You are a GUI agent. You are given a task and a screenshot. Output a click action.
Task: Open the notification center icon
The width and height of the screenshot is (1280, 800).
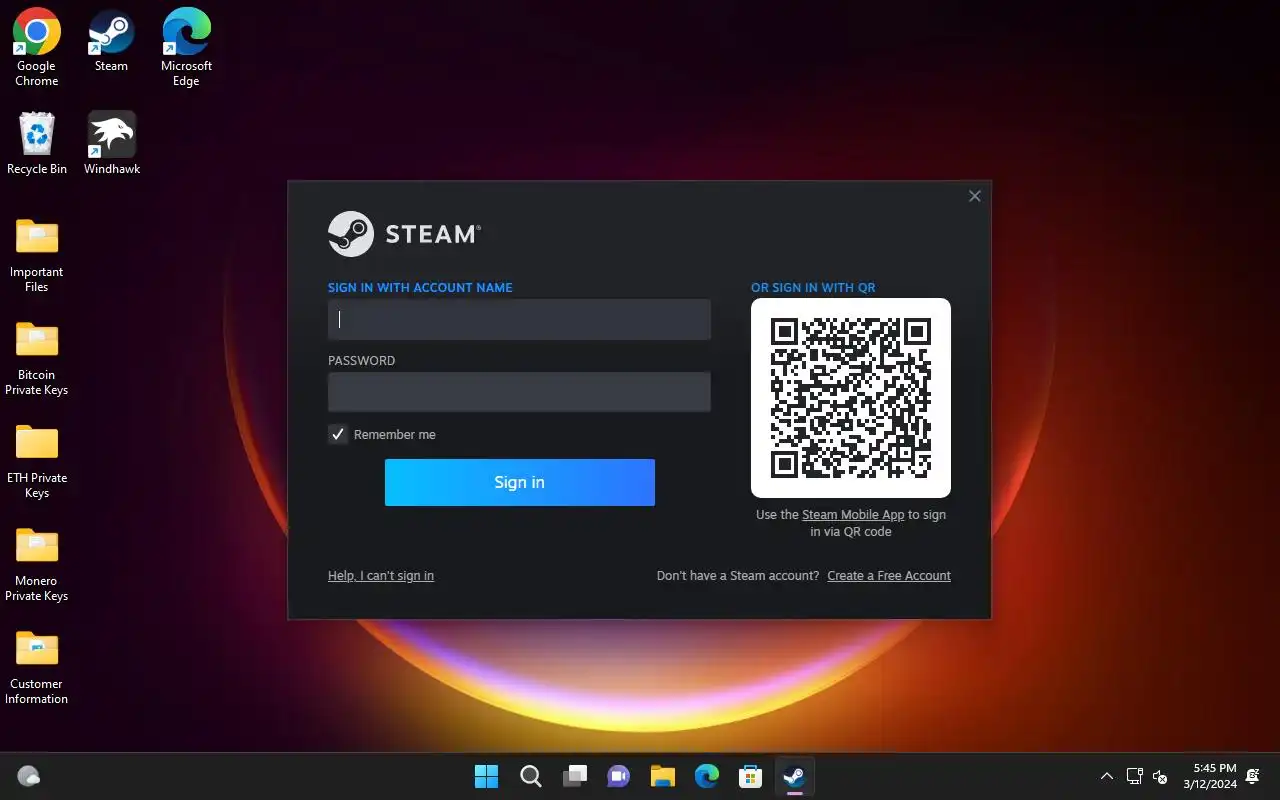(1254, 776)
